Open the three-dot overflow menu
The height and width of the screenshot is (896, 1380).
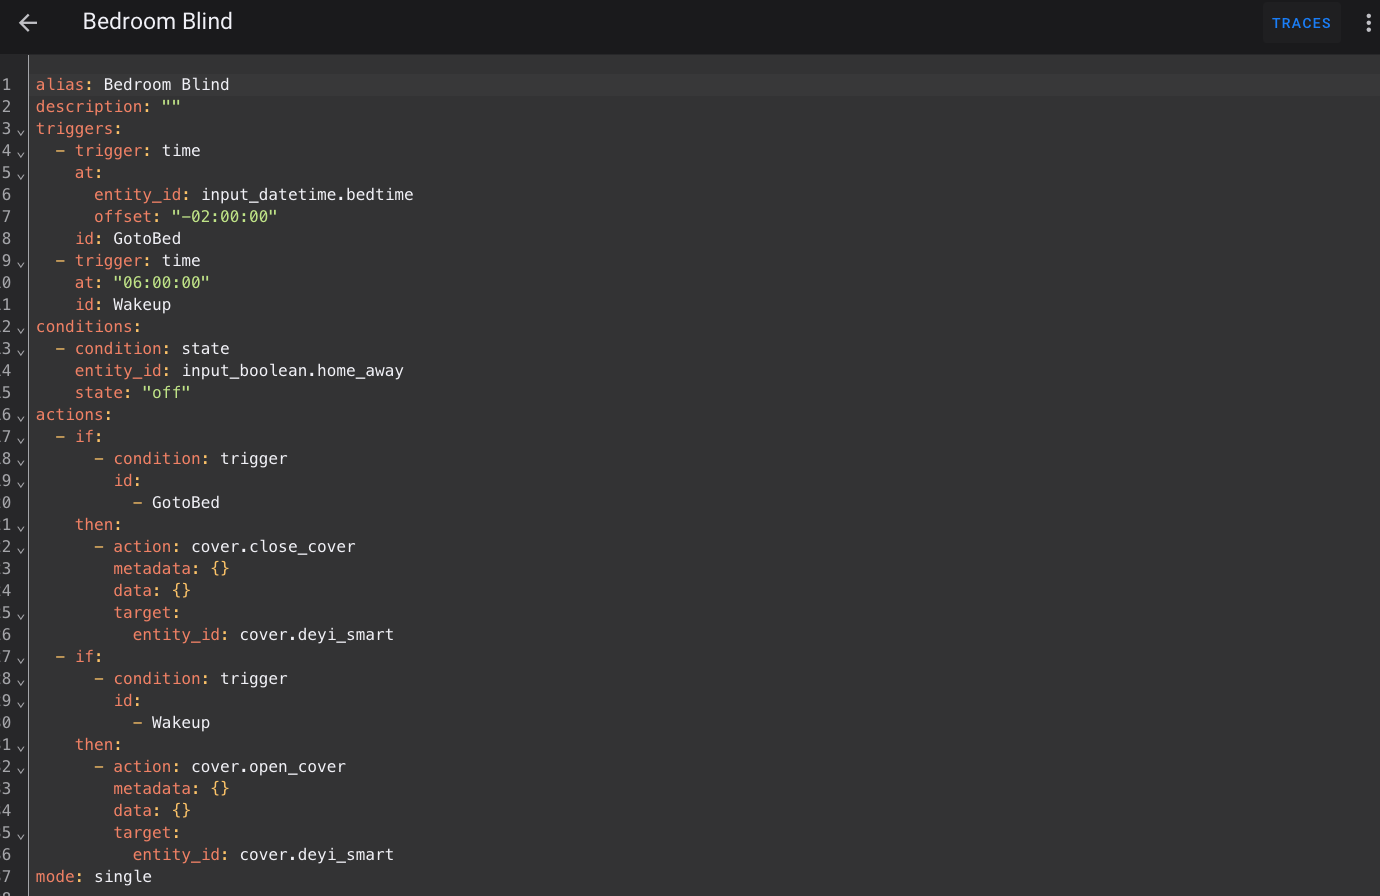pyautogui.click(x=1368, y=23)
